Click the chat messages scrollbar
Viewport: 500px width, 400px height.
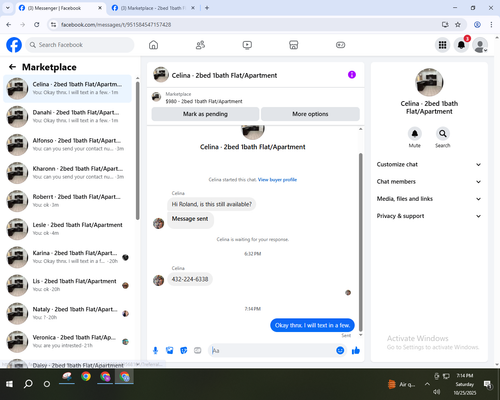click(x=360, y=242)
